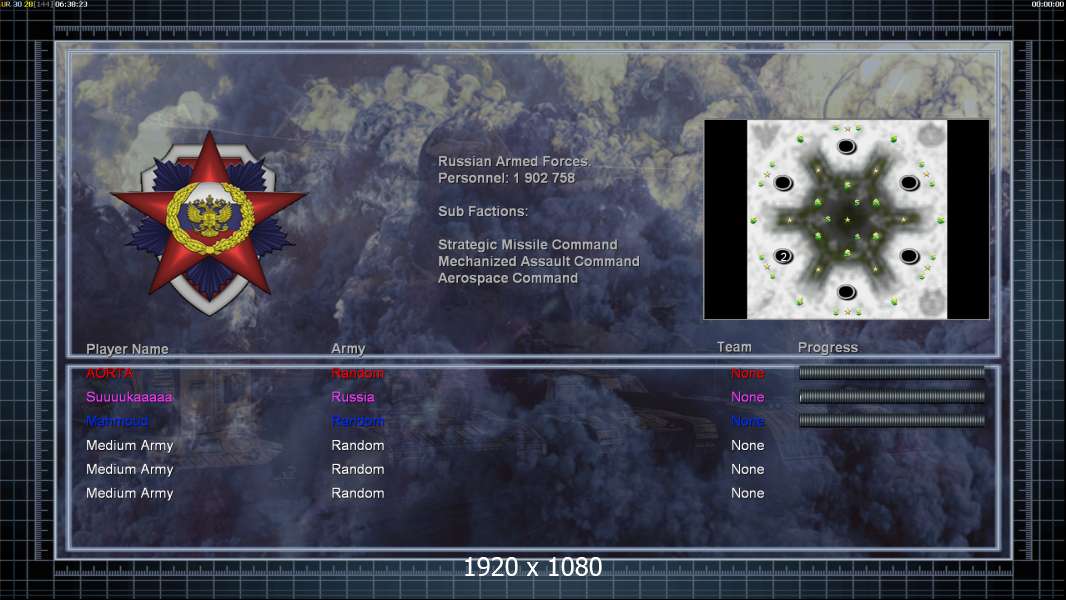Click the Russian Armed Forces red star emblem
This screenshot has height=600, width=1066.
coord(209,222)
